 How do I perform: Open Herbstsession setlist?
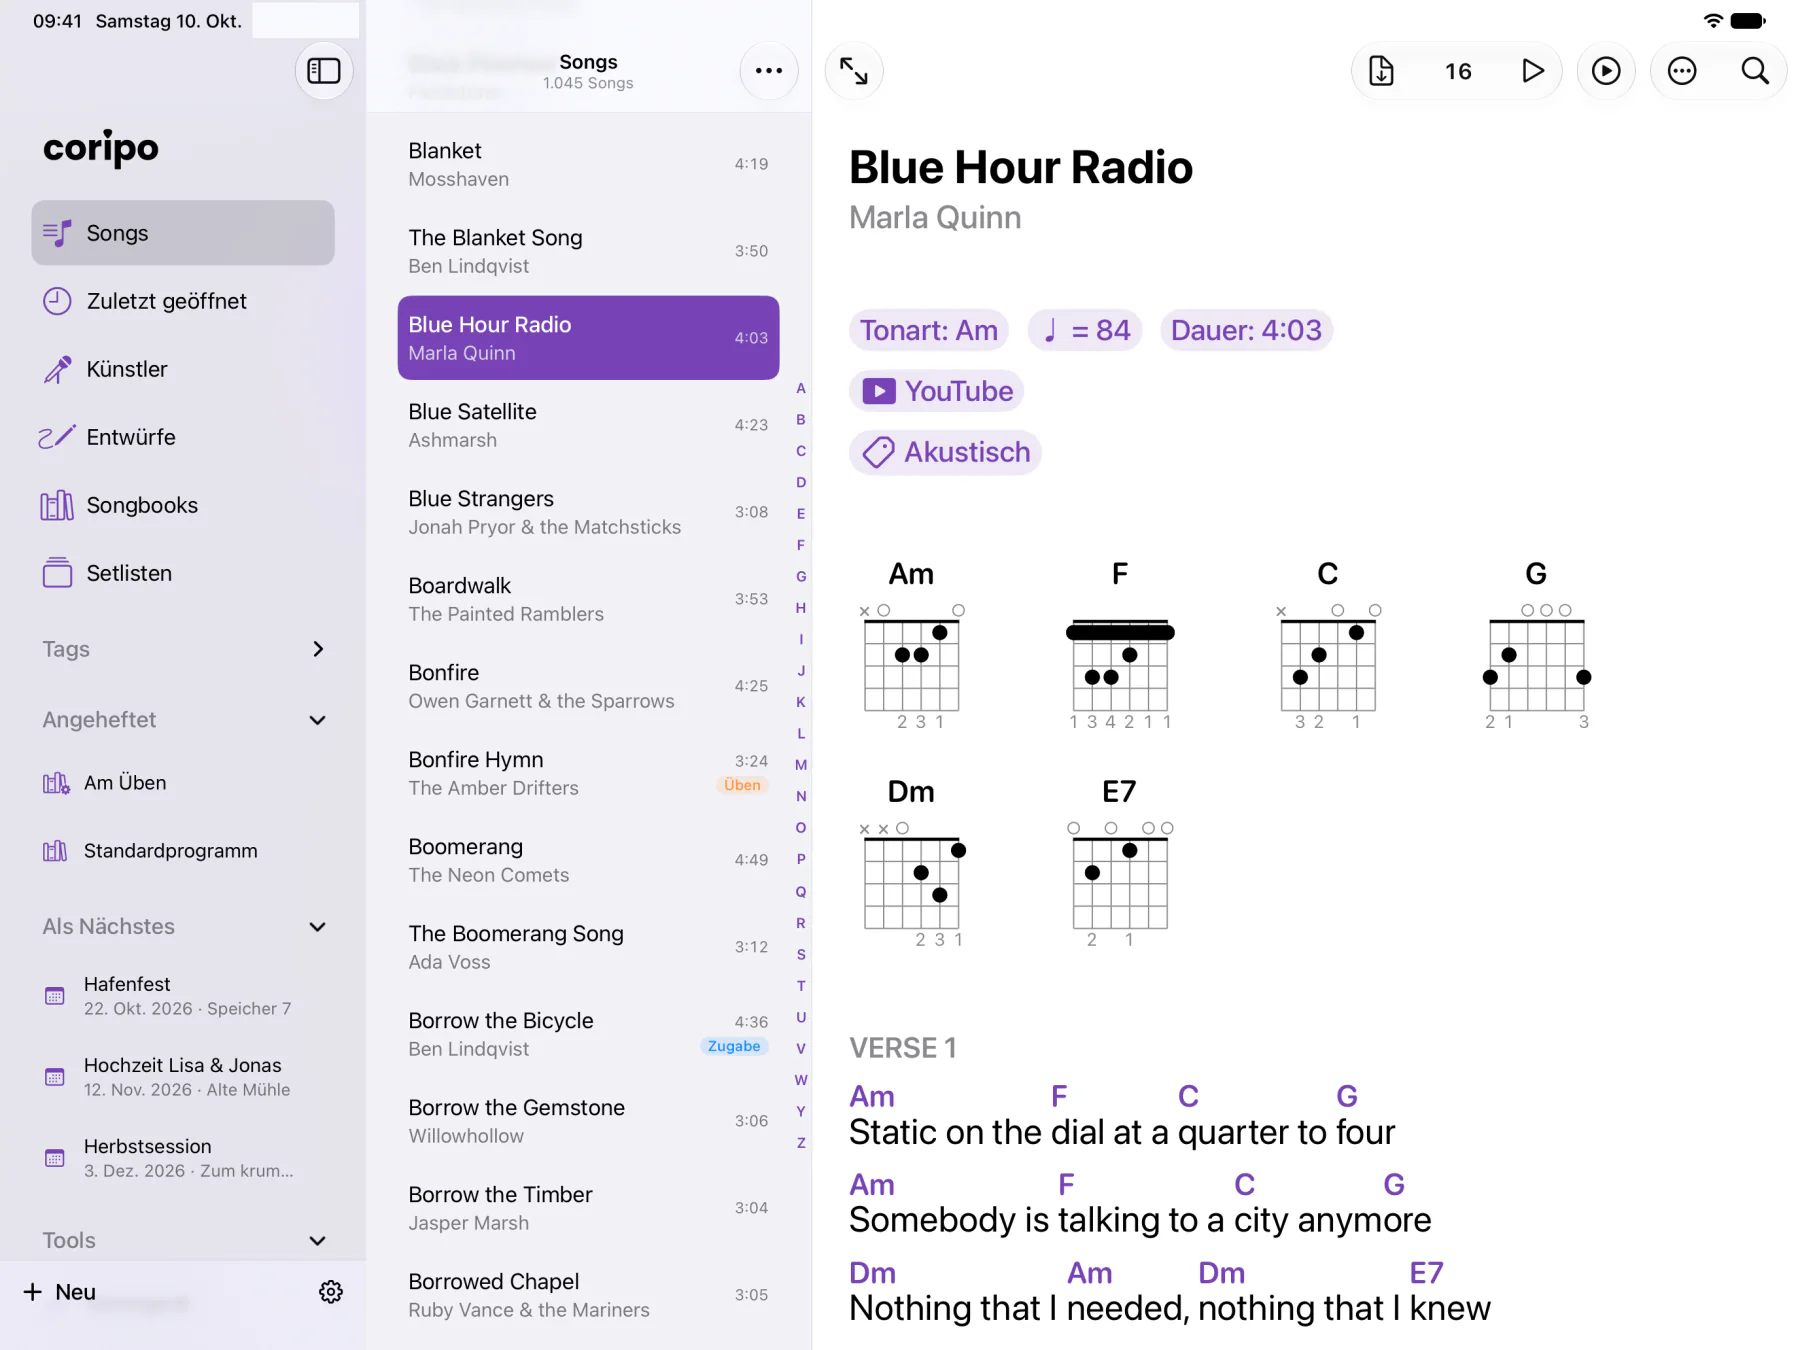click(183, 1158)
